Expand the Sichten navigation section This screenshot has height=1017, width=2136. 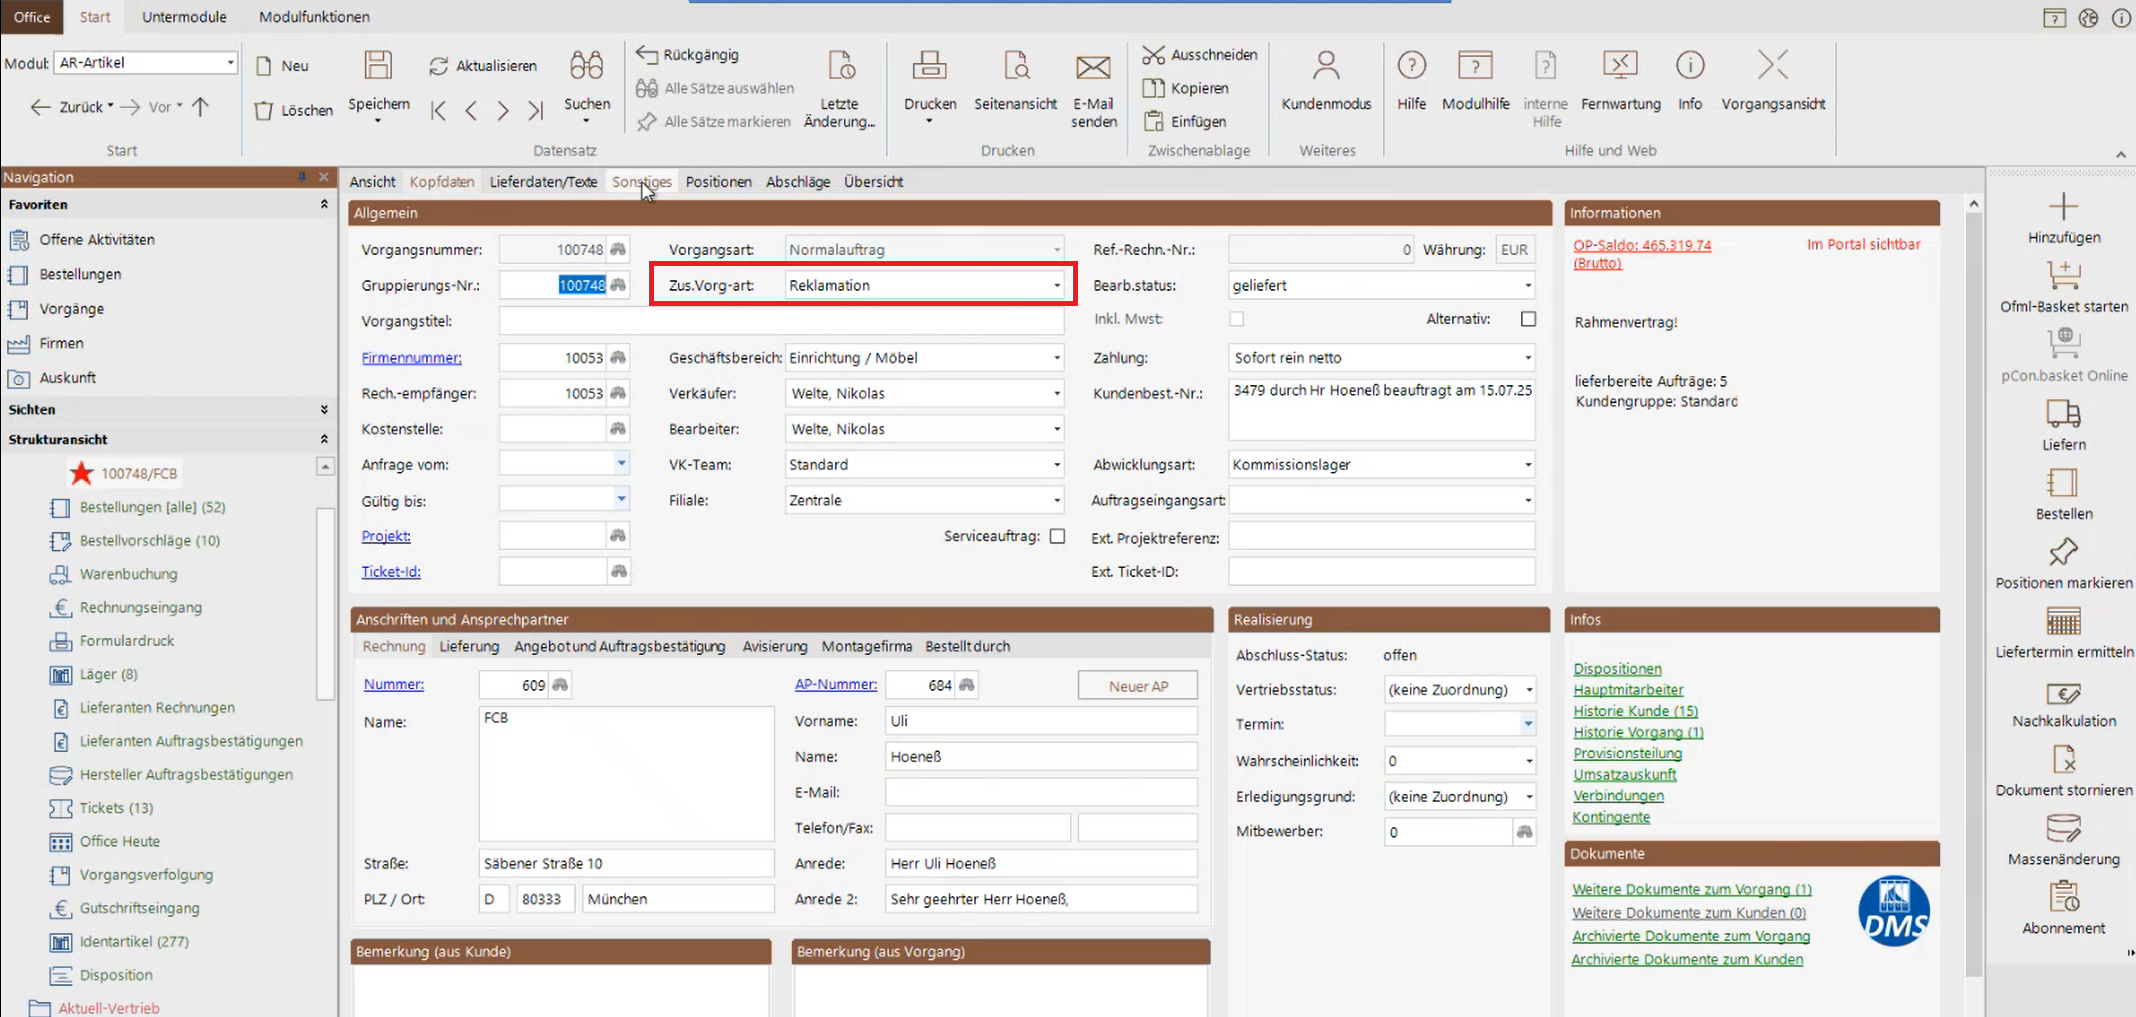click(x=323, y=410)
